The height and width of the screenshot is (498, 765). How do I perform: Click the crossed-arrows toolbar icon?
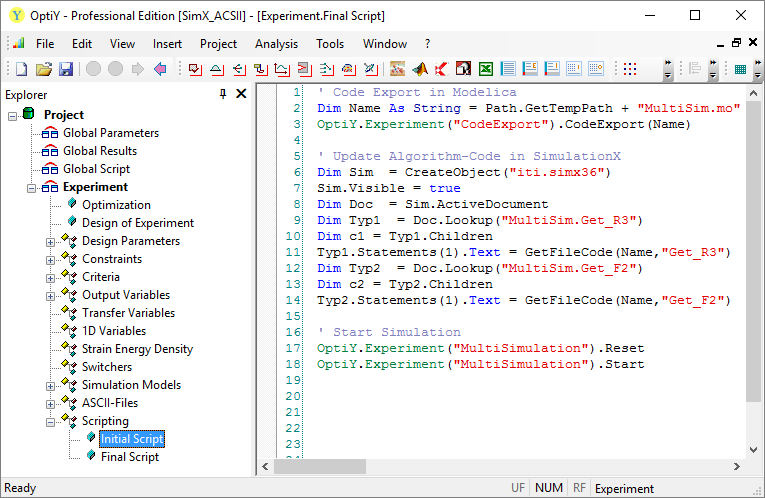tap(370, 69)
